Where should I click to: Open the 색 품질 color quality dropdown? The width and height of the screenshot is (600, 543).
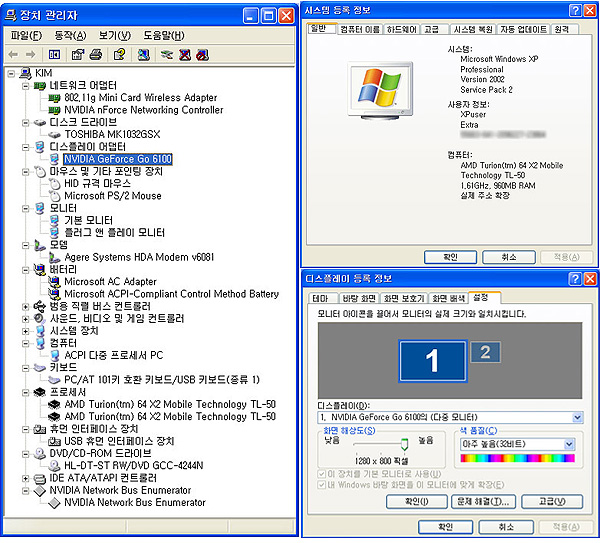click(x=569, y=444)
